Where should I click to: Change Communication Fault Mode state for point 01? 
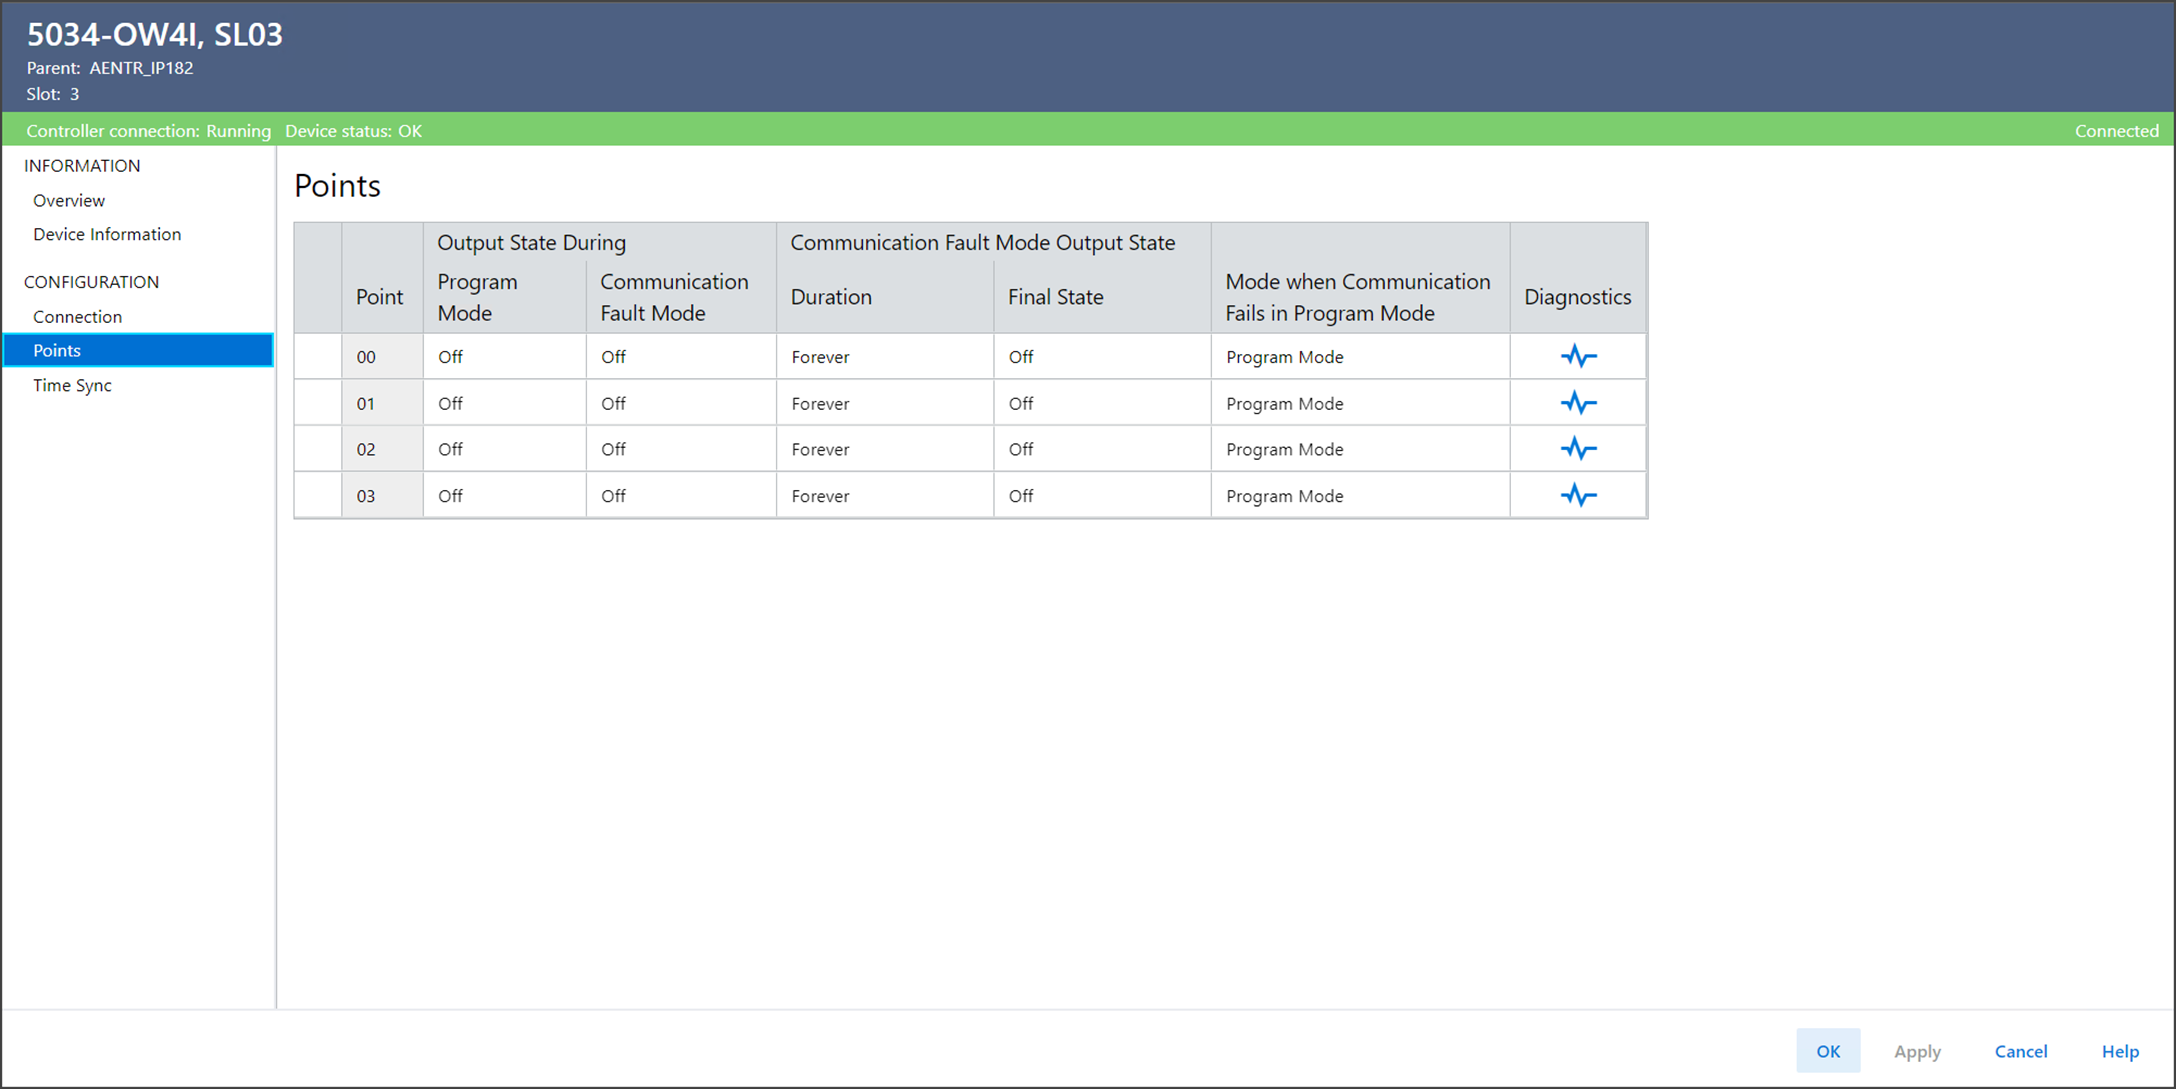[x=680, y=403]
